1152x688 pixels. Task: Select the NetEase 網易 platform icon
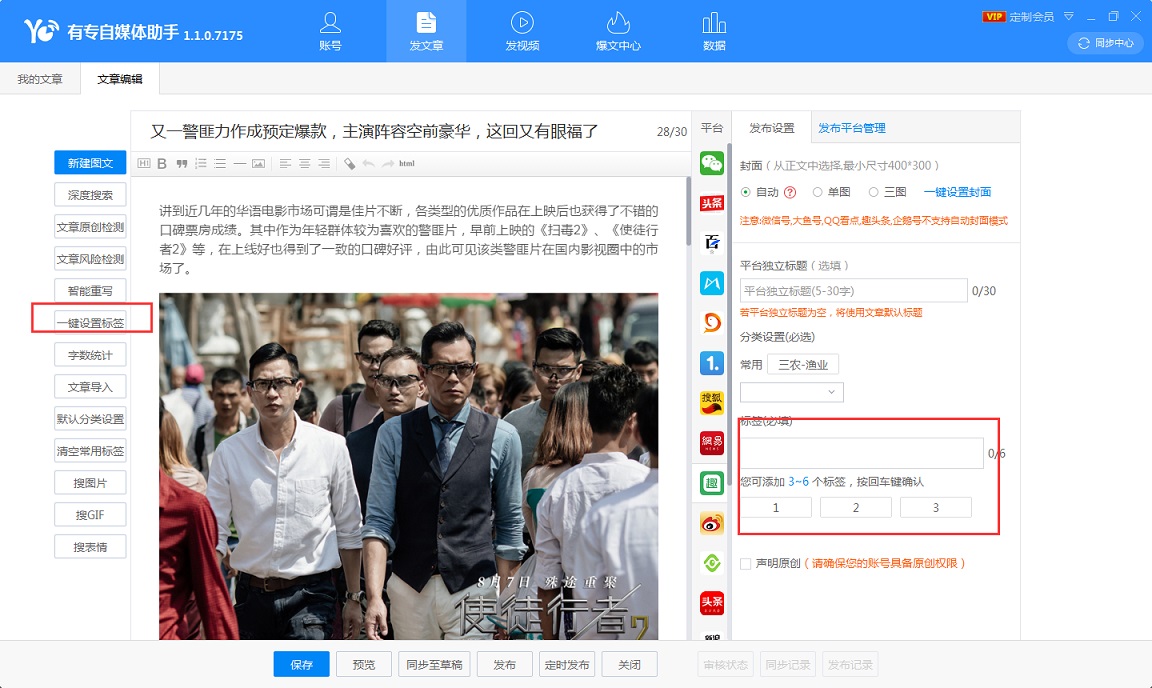pyautogui.click(x=712, y=443)
